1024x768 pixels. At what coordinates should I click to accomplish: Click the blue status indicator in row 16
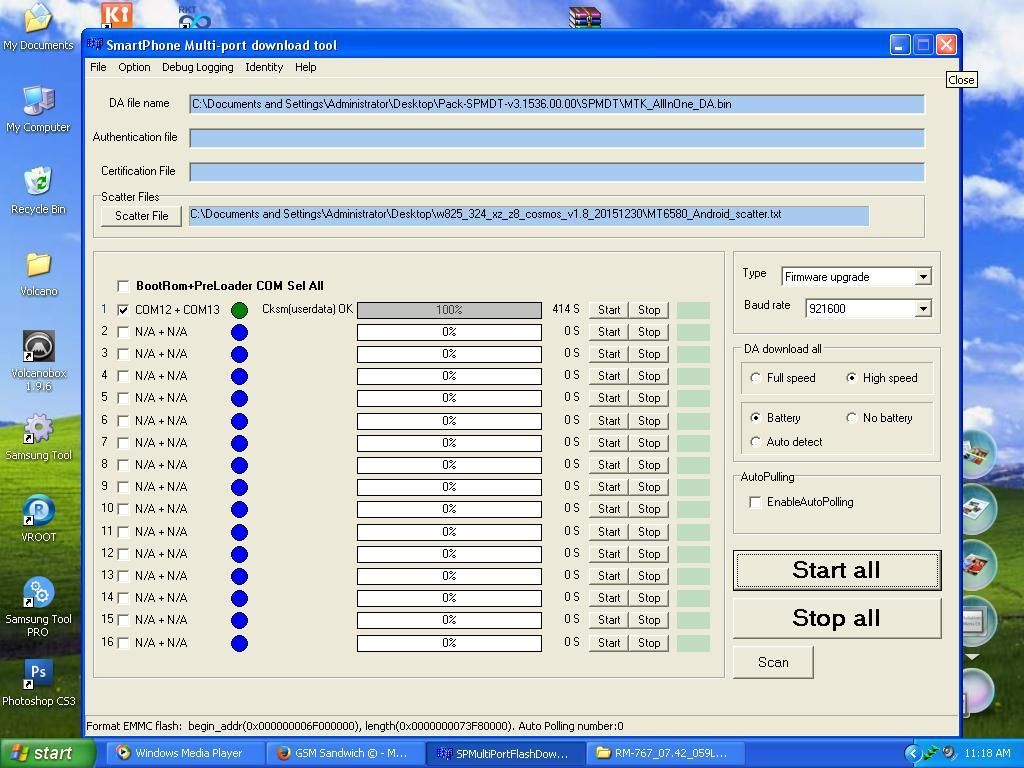pos(240,643)
